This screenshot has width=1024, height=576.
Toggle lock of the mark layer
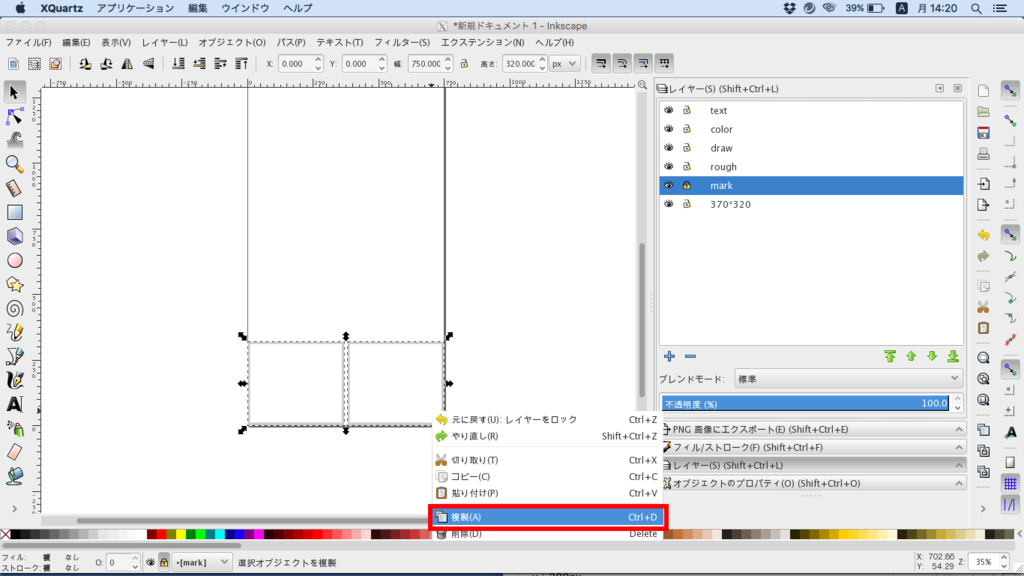click(x=687, y=185)
